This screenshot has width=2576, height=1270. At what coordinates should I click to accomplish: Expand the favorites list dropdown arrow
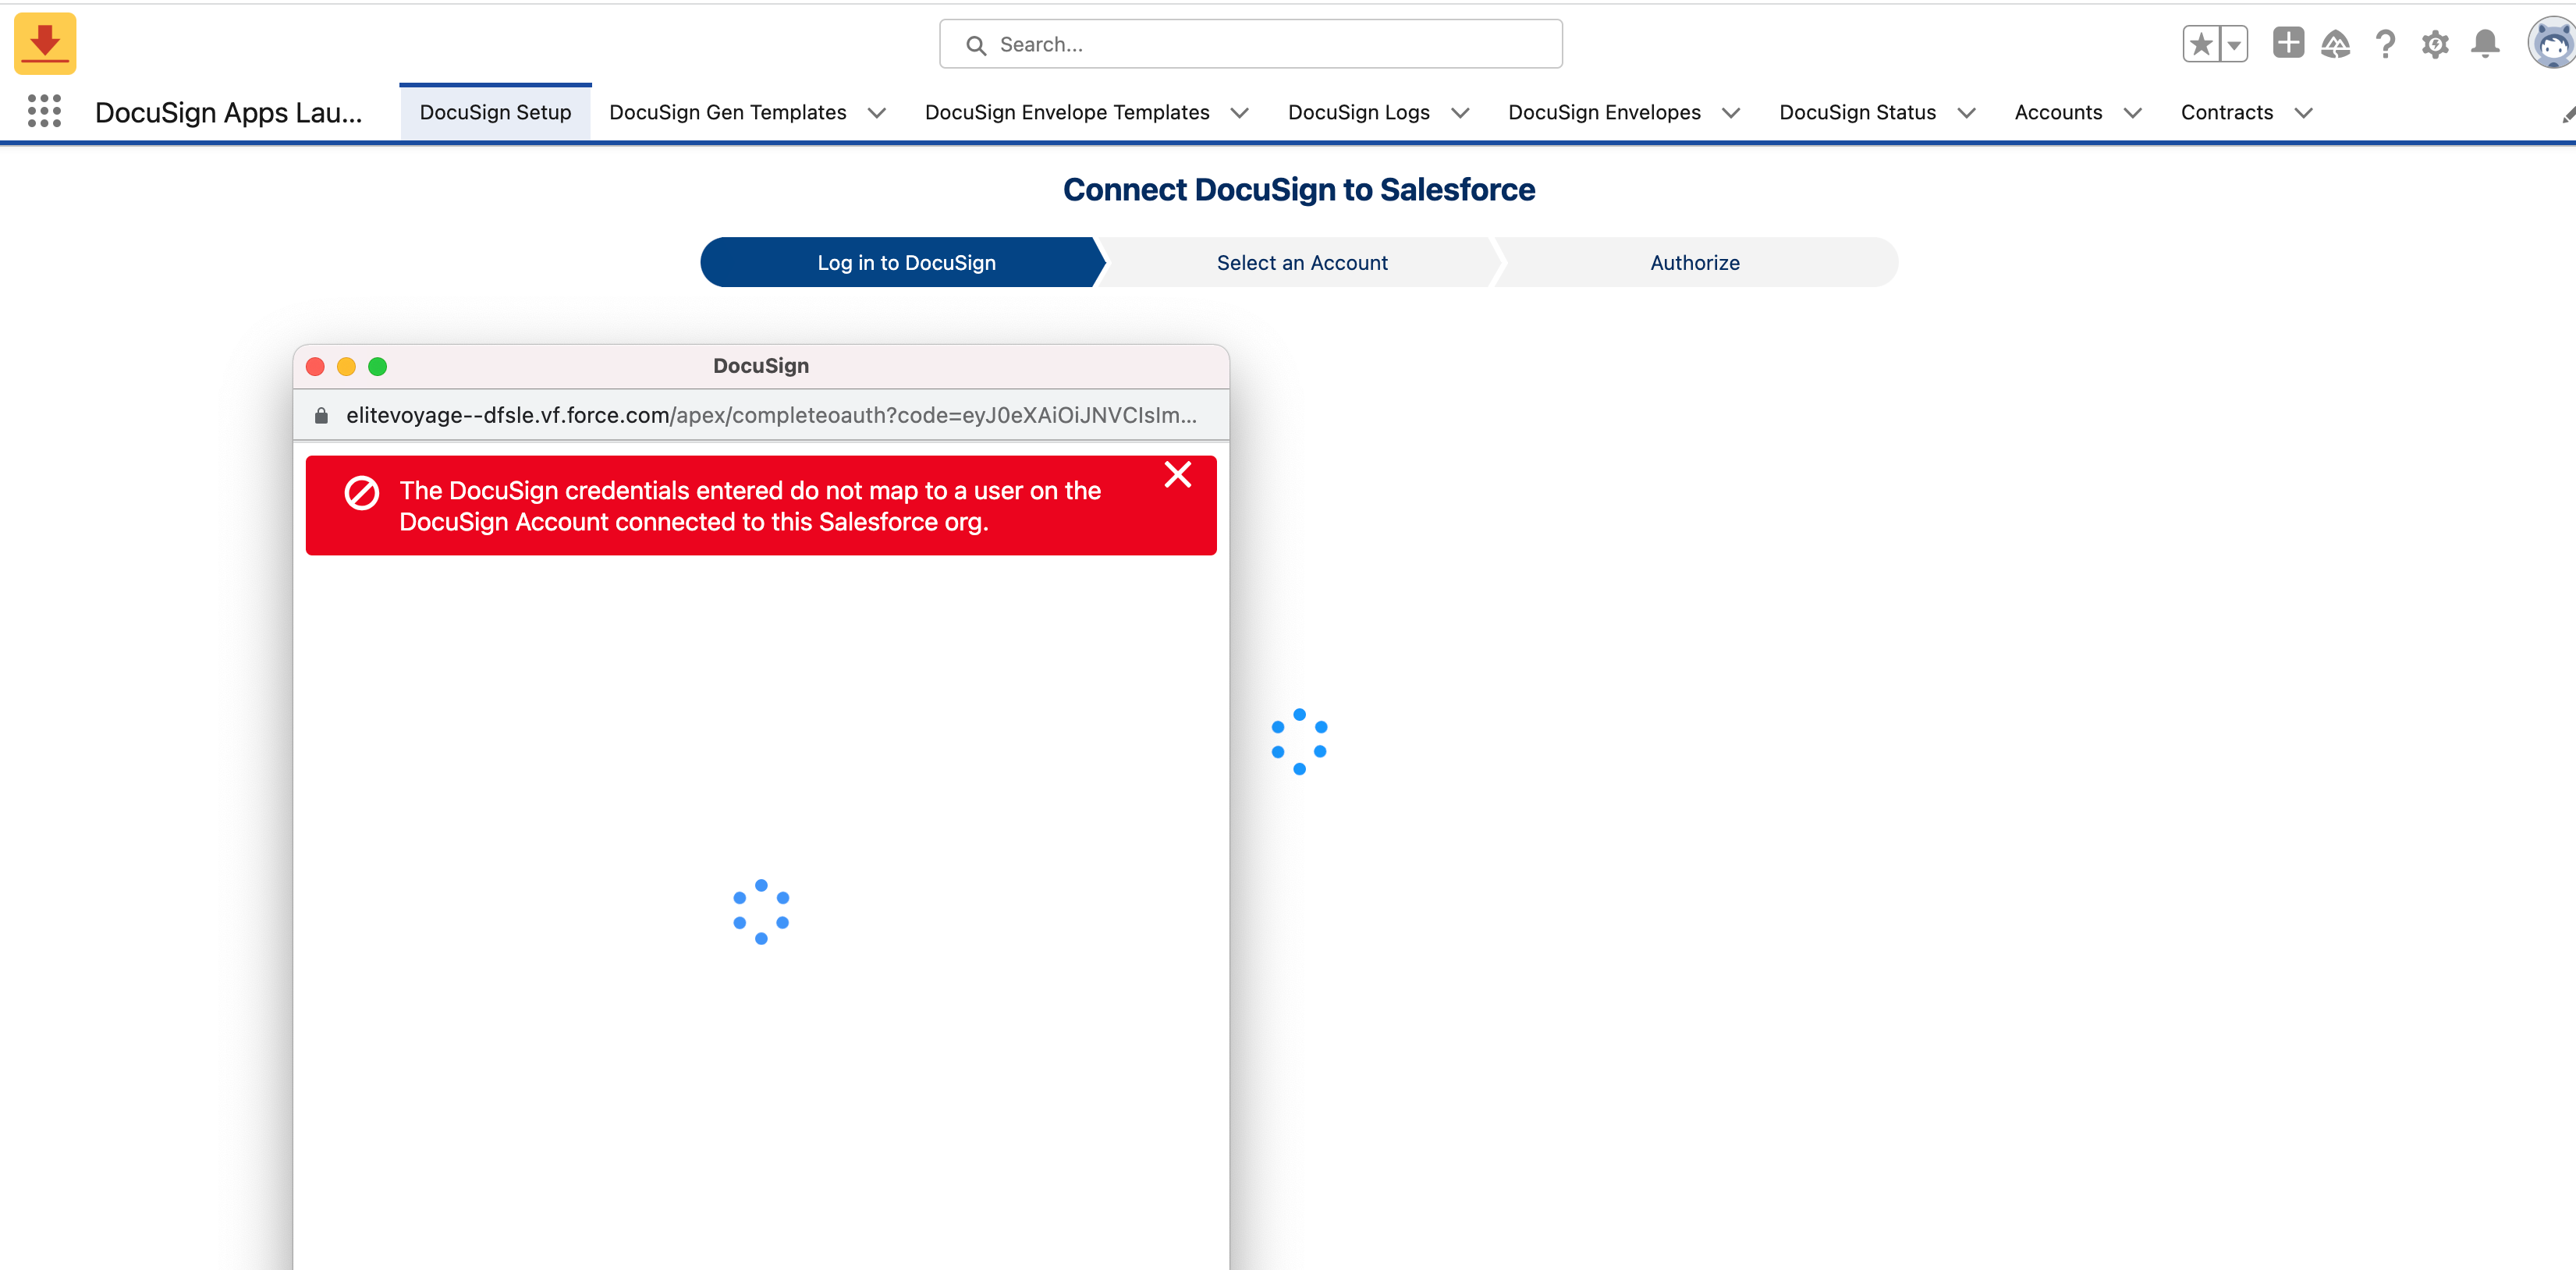click(2234, 44)
